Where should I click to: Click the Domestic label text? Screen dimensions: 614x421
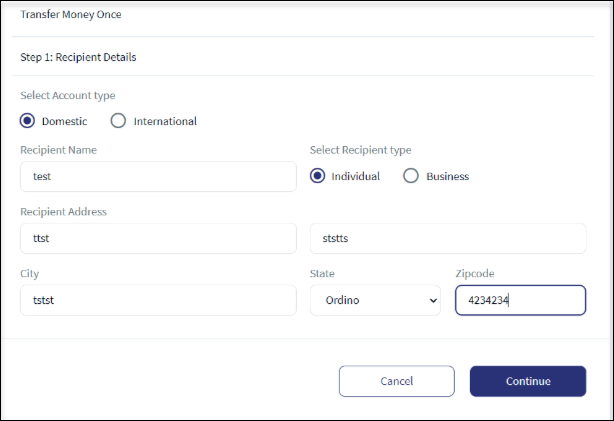64,121
